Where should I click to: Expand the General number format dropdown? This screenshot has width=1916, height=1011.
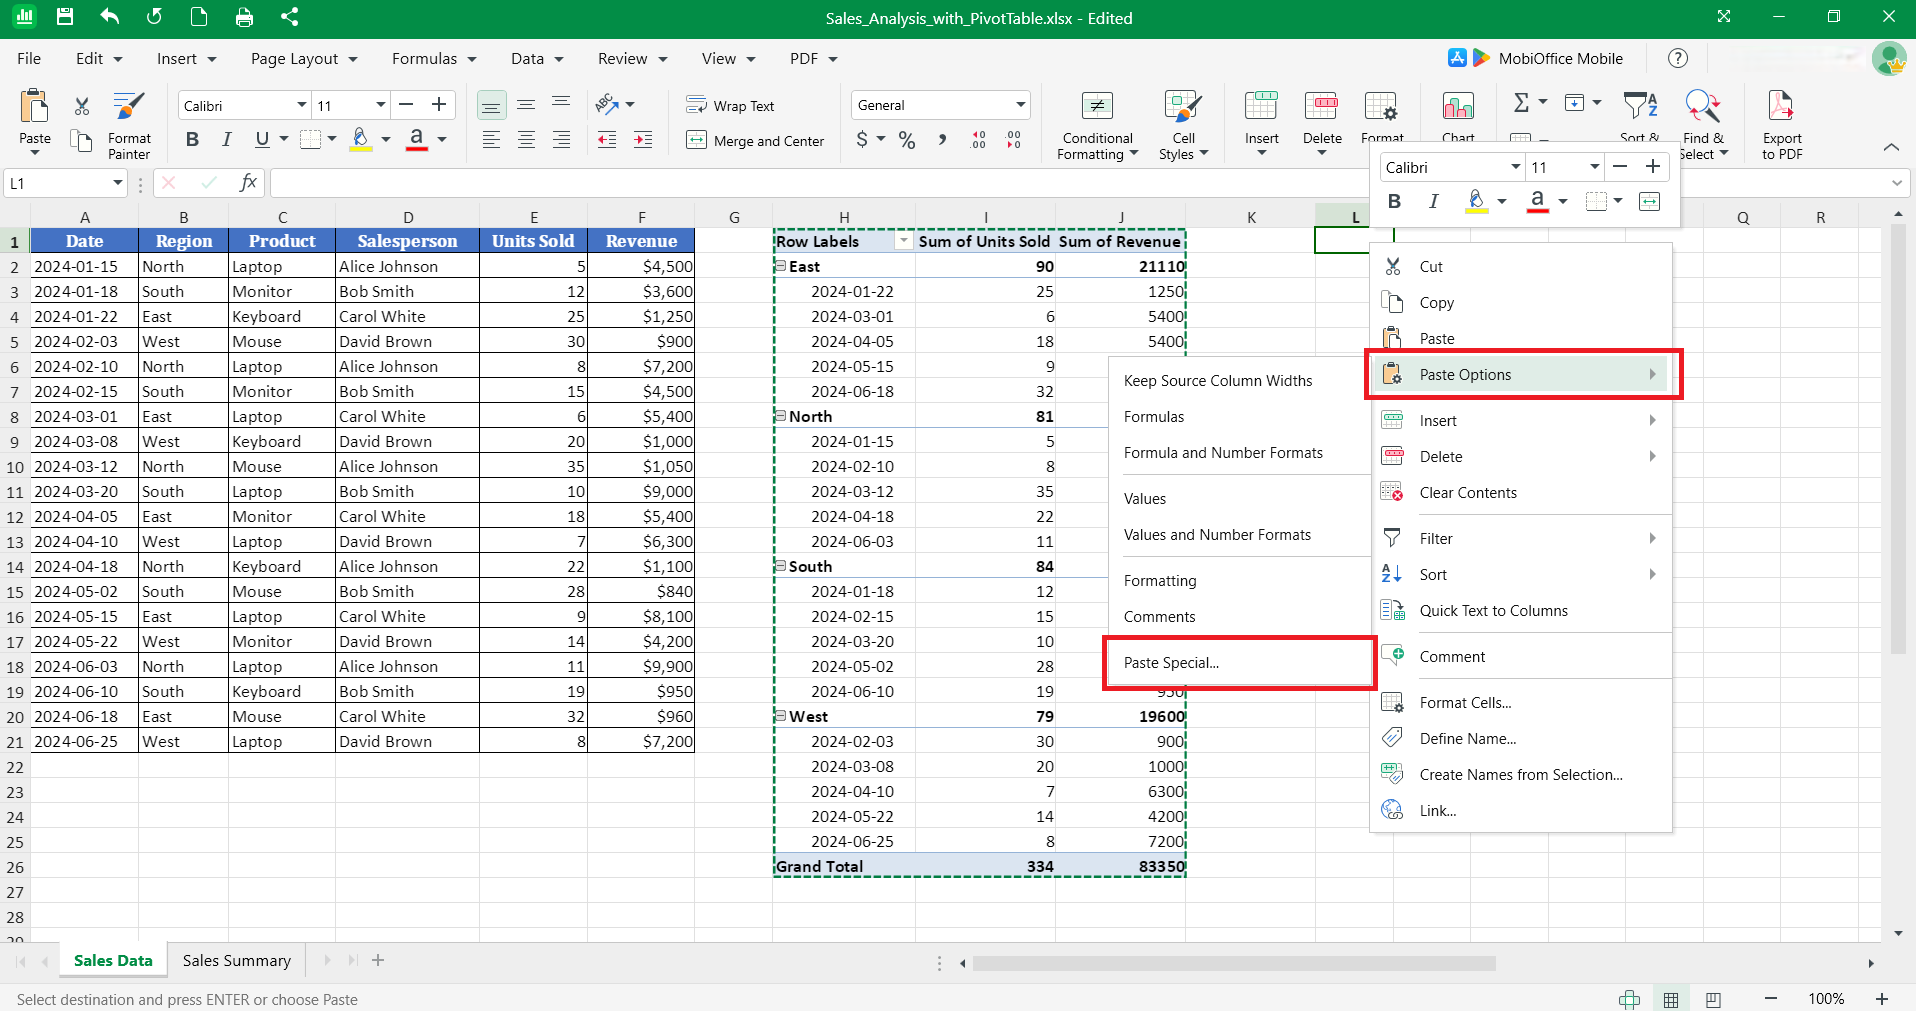pyautogui.click(x=1020, y=105)
